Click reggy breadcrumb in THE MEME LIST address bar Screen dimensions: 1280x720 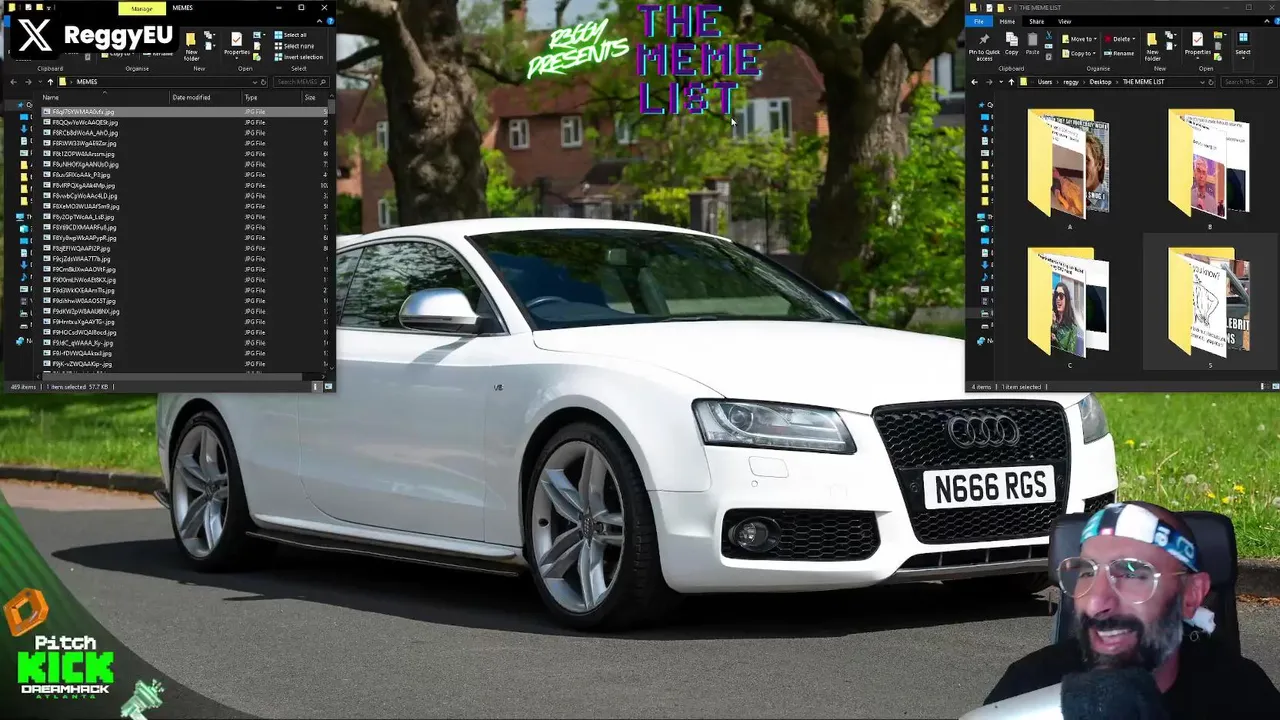(x=1071, y=82)
